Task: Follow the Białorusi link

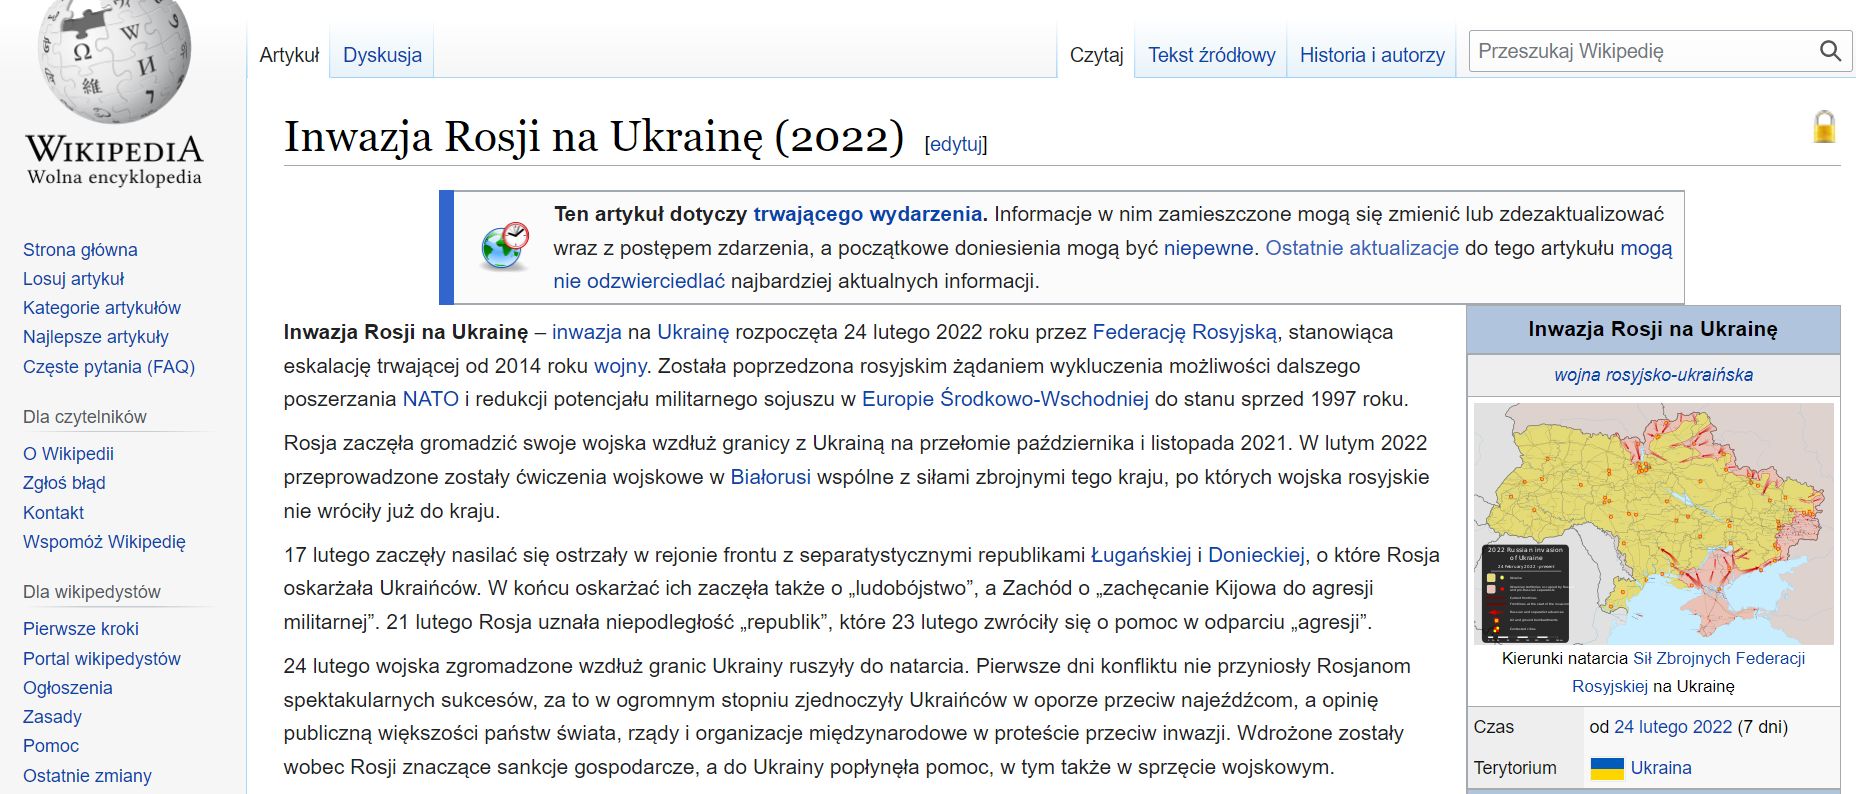Action: [771, 477]
